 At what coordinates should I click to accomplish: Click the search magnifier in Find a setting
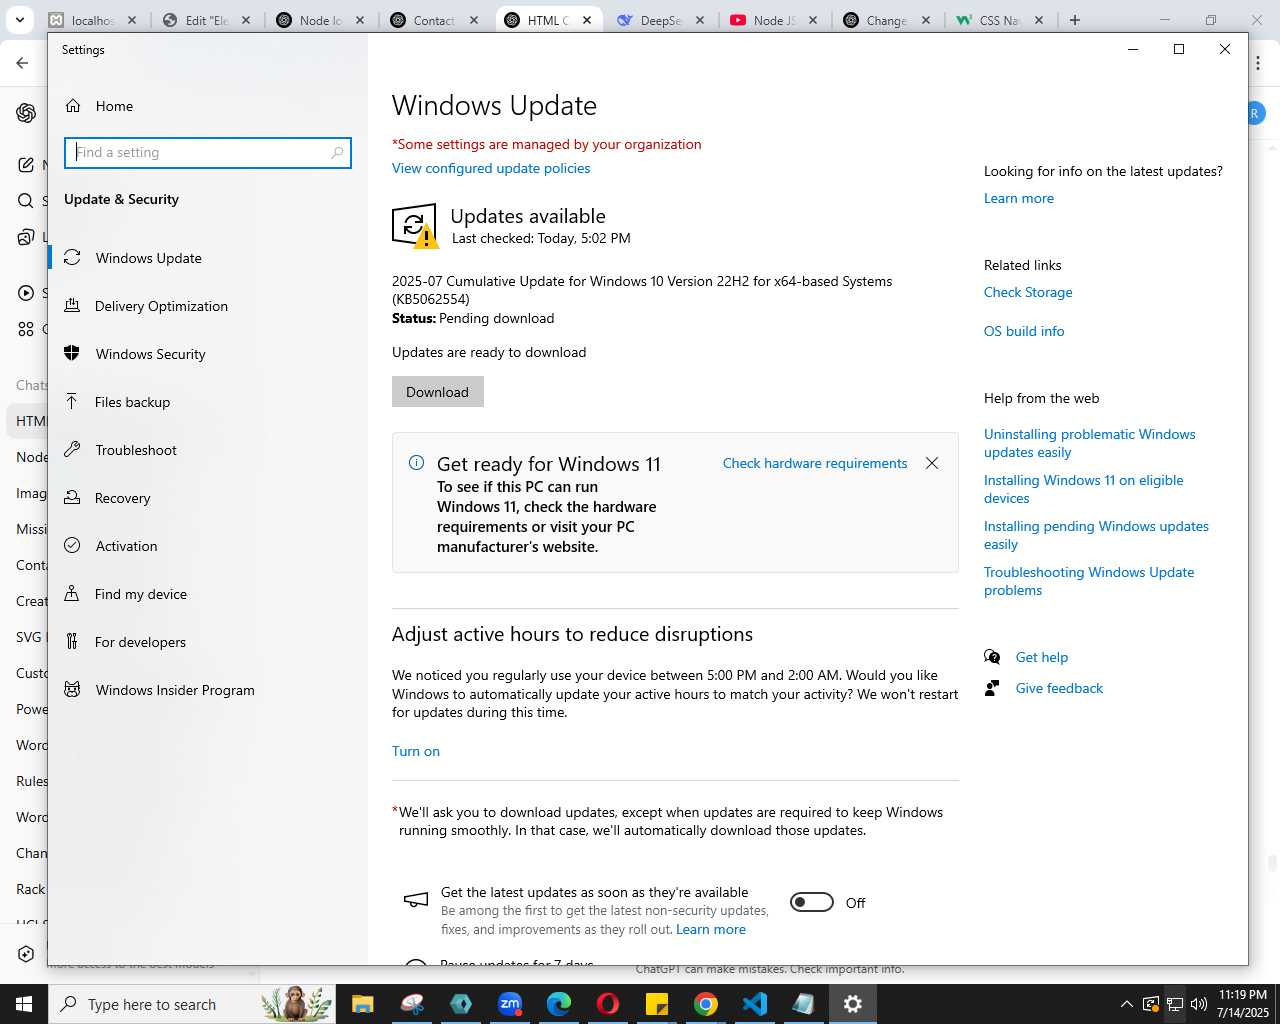coord(337,153)
